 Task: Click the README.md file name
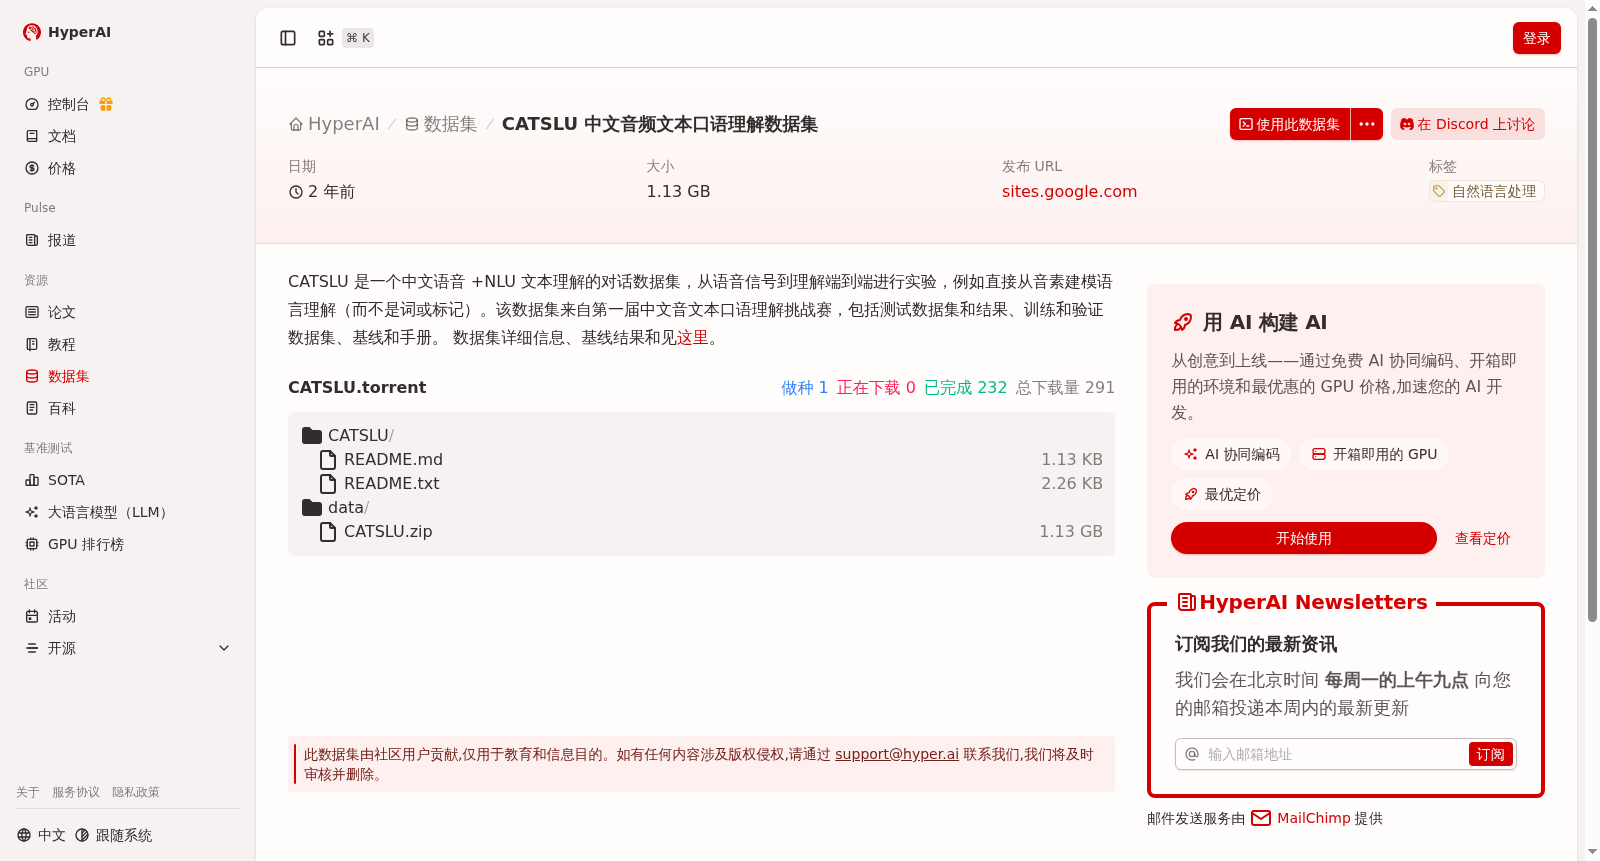[x=393, y=459]
